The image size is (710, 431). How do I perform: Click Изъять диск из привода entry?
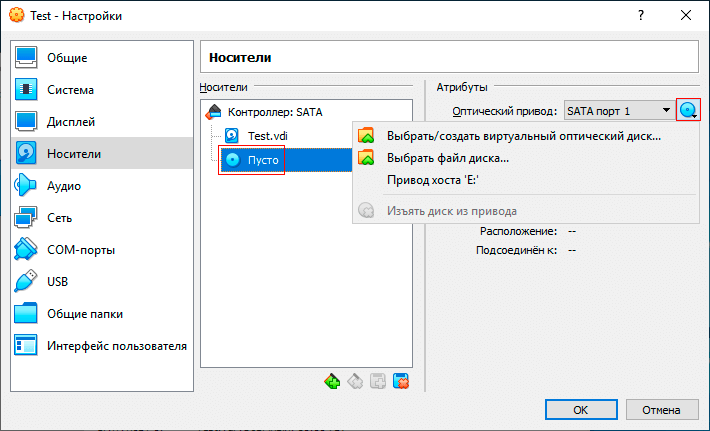point(525,211)
